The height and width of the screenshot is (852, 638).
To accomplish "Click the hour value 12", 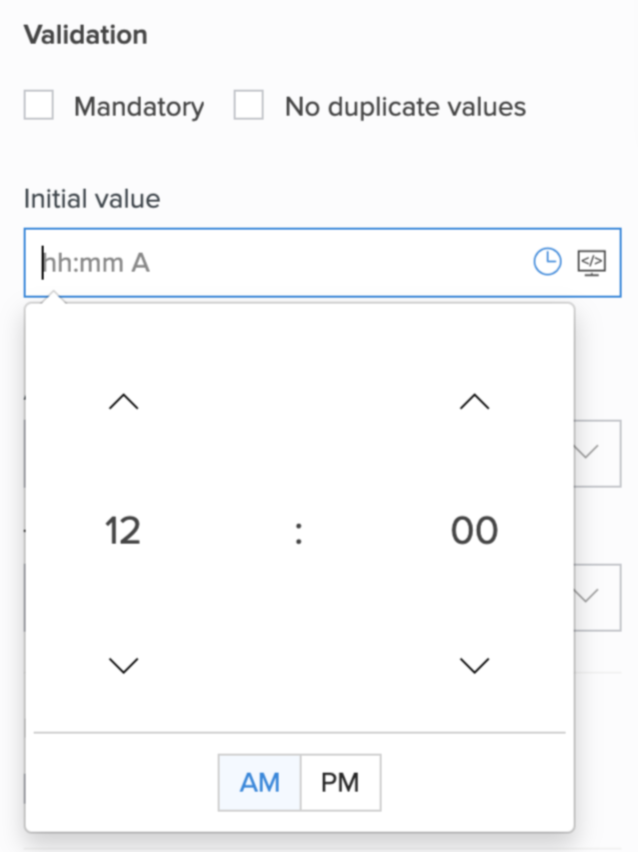I will point(123,531).
